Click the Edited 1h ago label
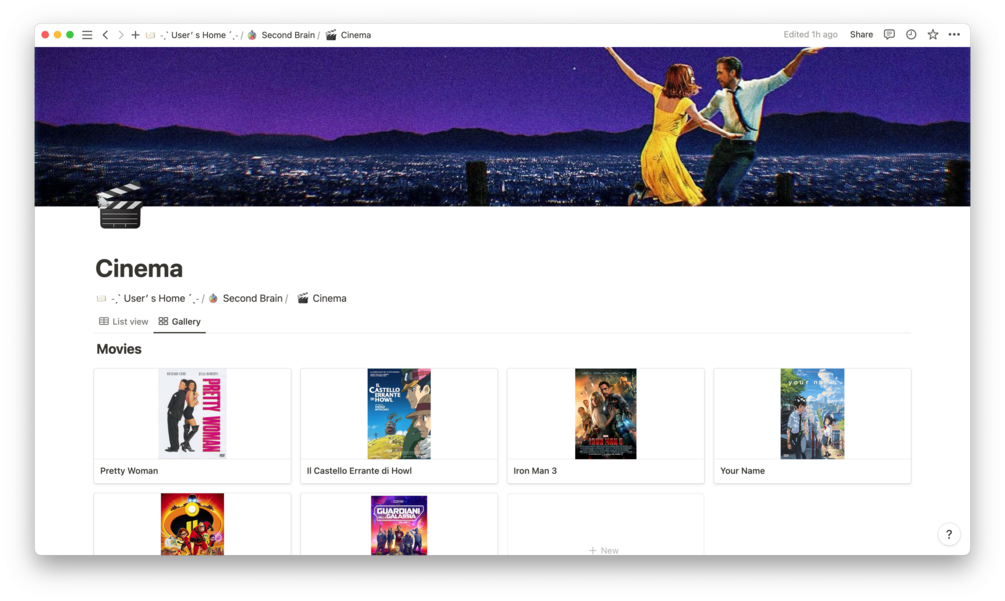Screen dimensions: 1005x601 point(810,35)
